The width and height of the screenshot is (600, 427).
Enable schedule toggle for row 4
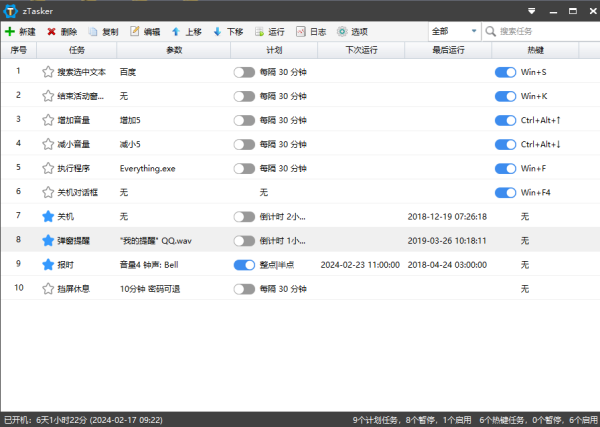point(244,145)
